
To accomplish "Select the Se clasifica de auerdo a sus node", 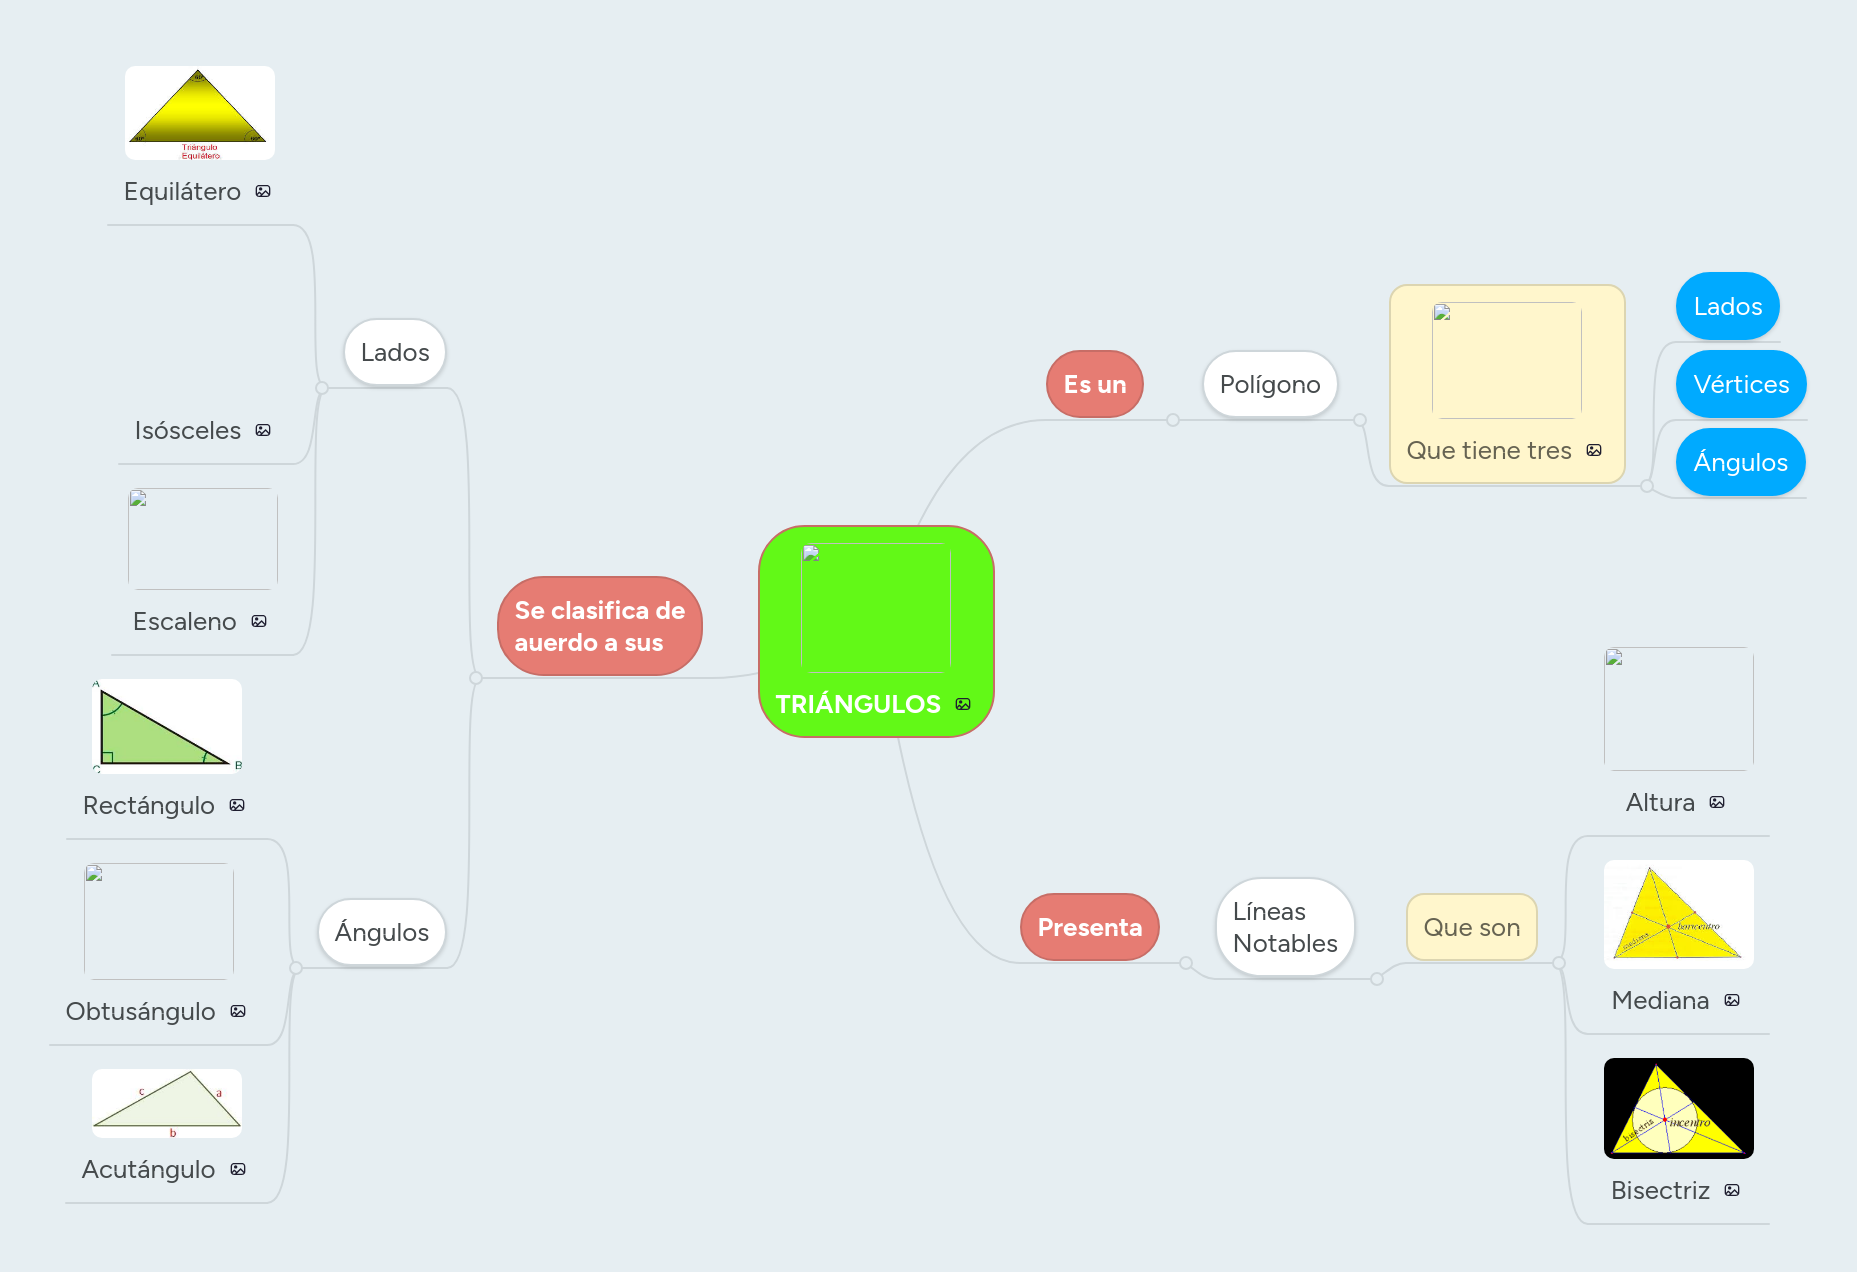I will 600,626.
